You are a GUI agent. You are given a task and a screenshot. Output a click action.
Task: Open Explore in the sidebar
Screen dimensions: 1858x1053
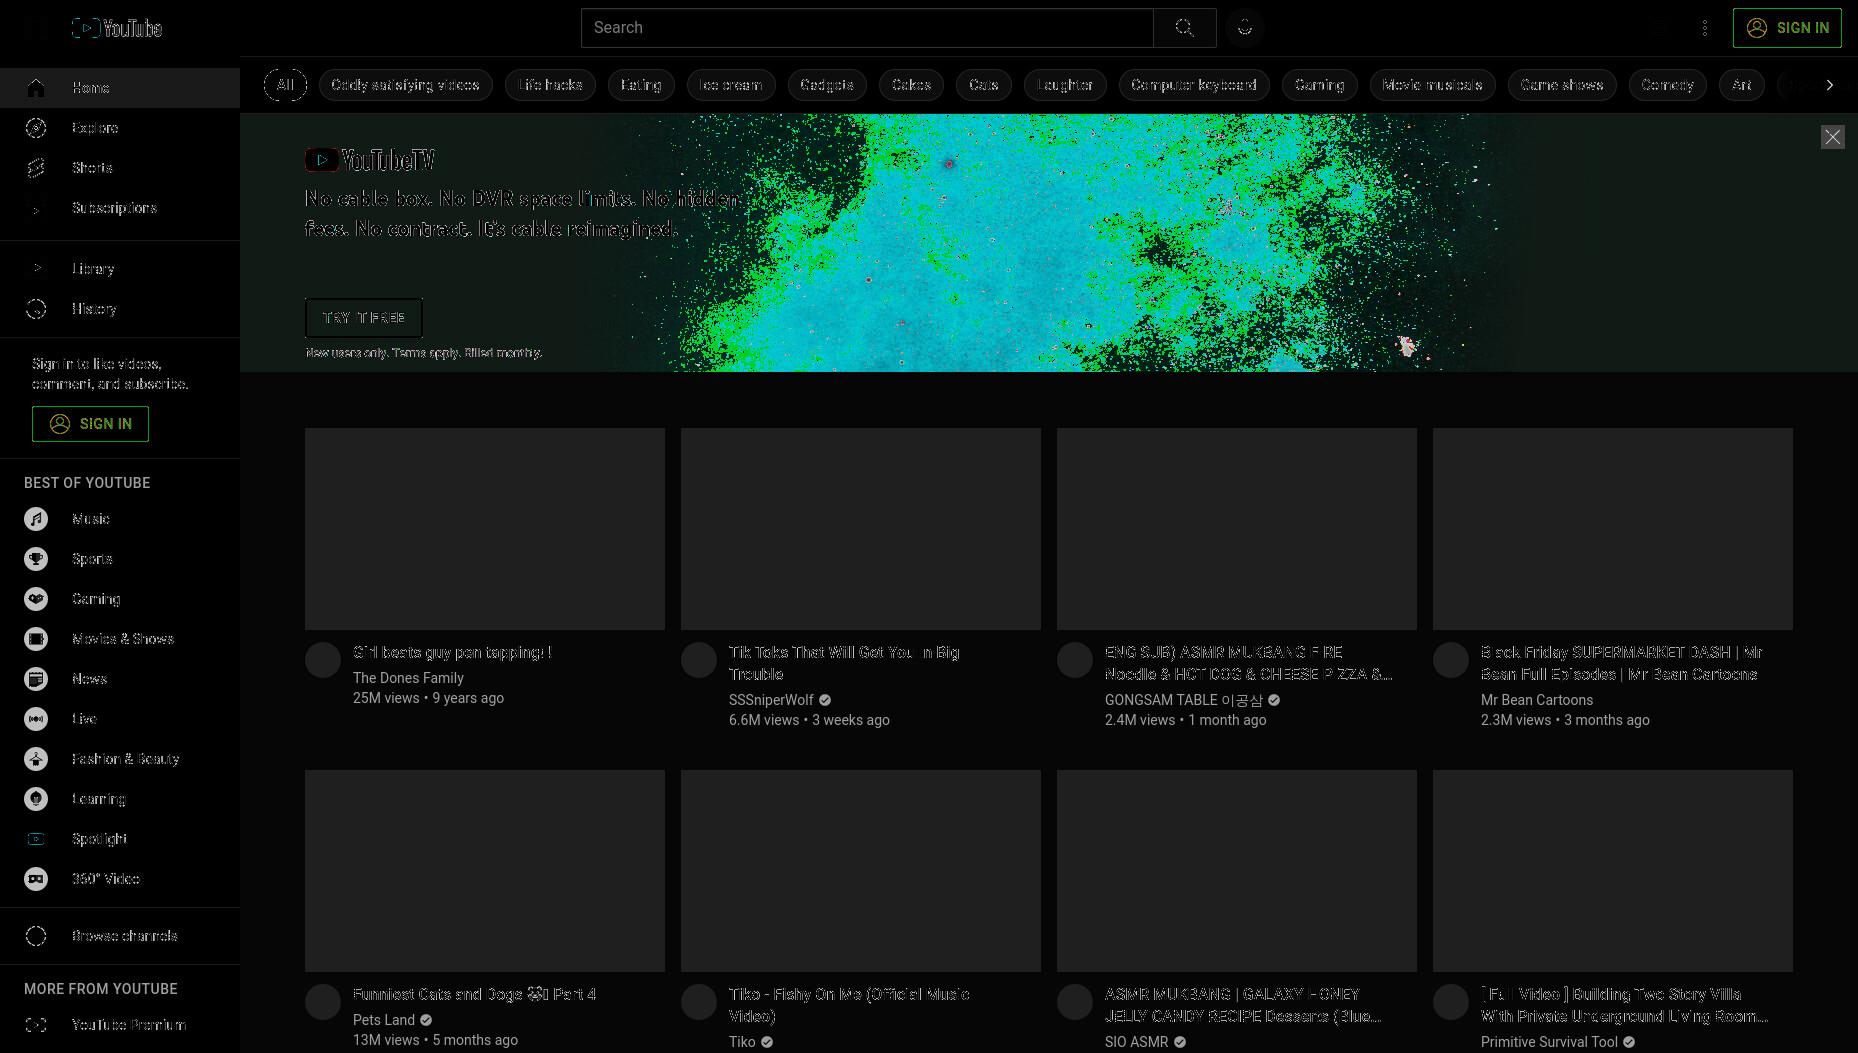tap(120, 128)
